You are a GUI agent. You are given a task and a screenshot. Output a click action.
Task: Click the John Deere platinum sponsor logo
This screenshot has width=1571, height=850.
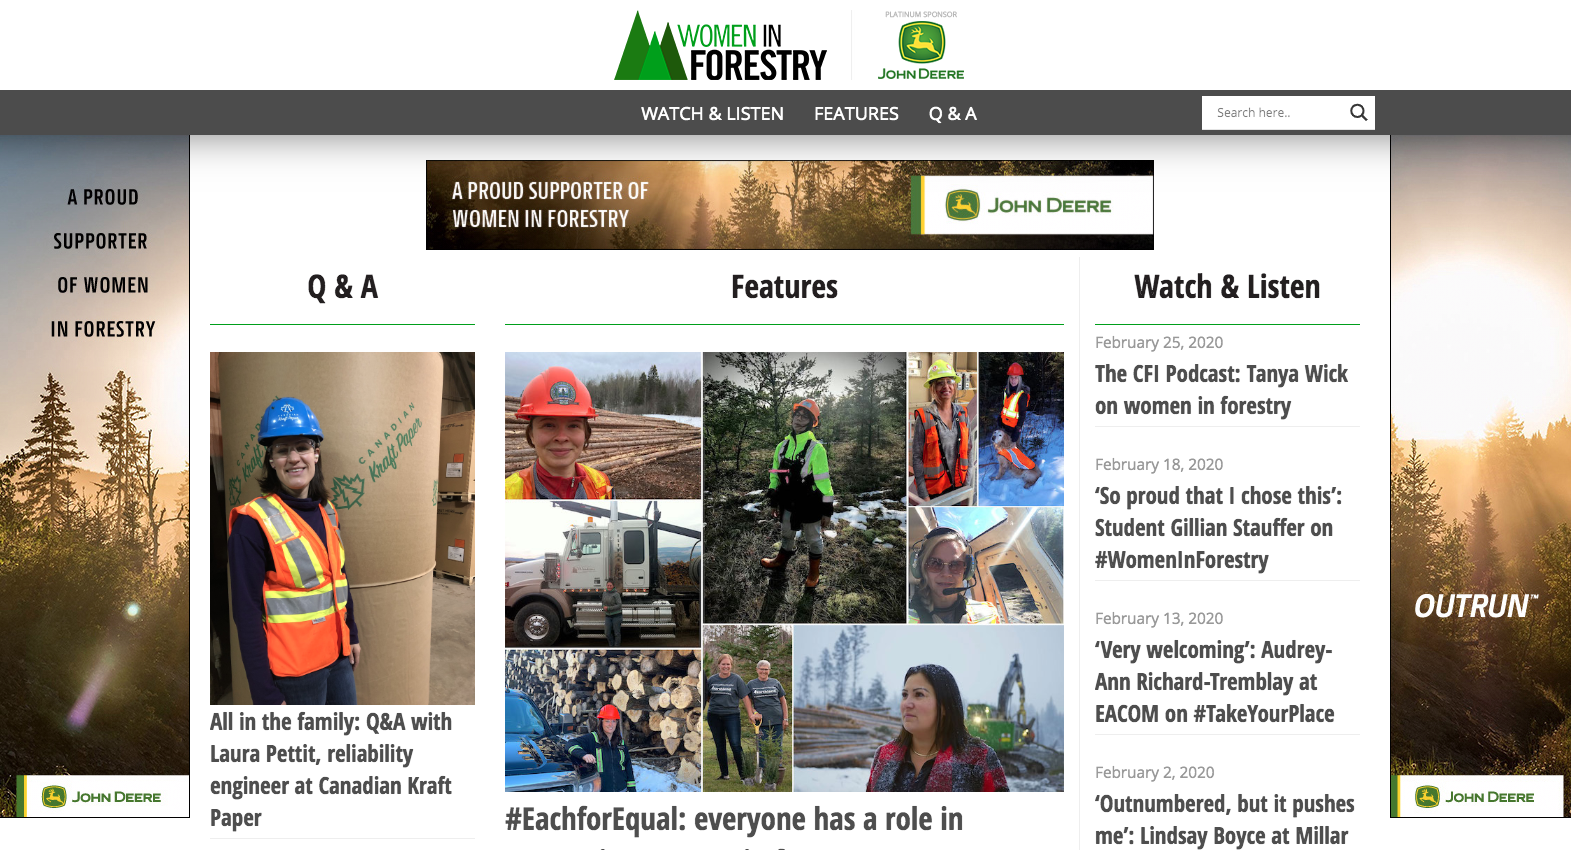[x=921, y=46]
